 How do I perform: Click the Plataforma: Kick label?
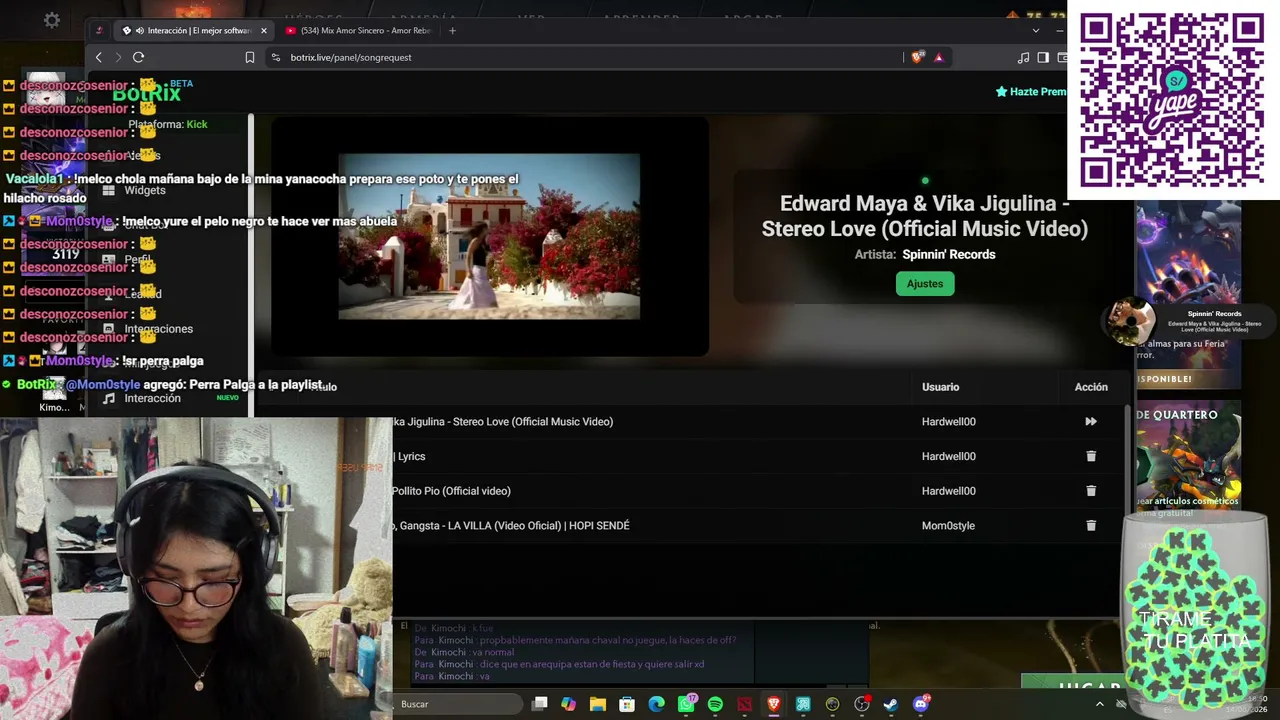pyautogui.click(x=168, y=124)
